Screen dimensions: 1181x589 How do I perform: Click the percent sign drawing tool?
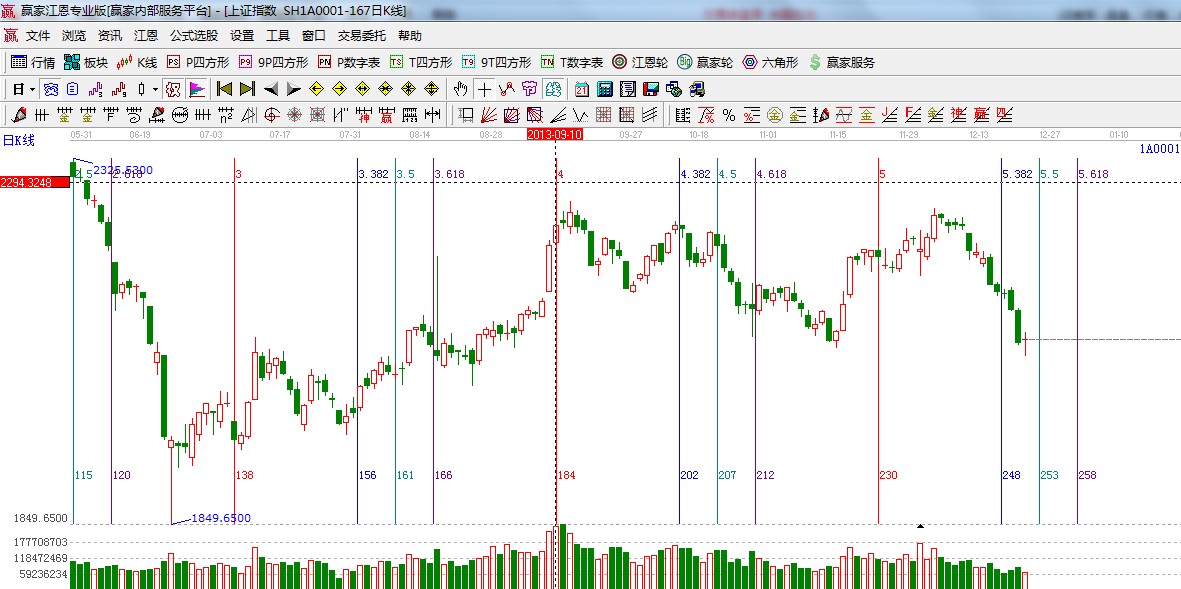click(729, 115)
